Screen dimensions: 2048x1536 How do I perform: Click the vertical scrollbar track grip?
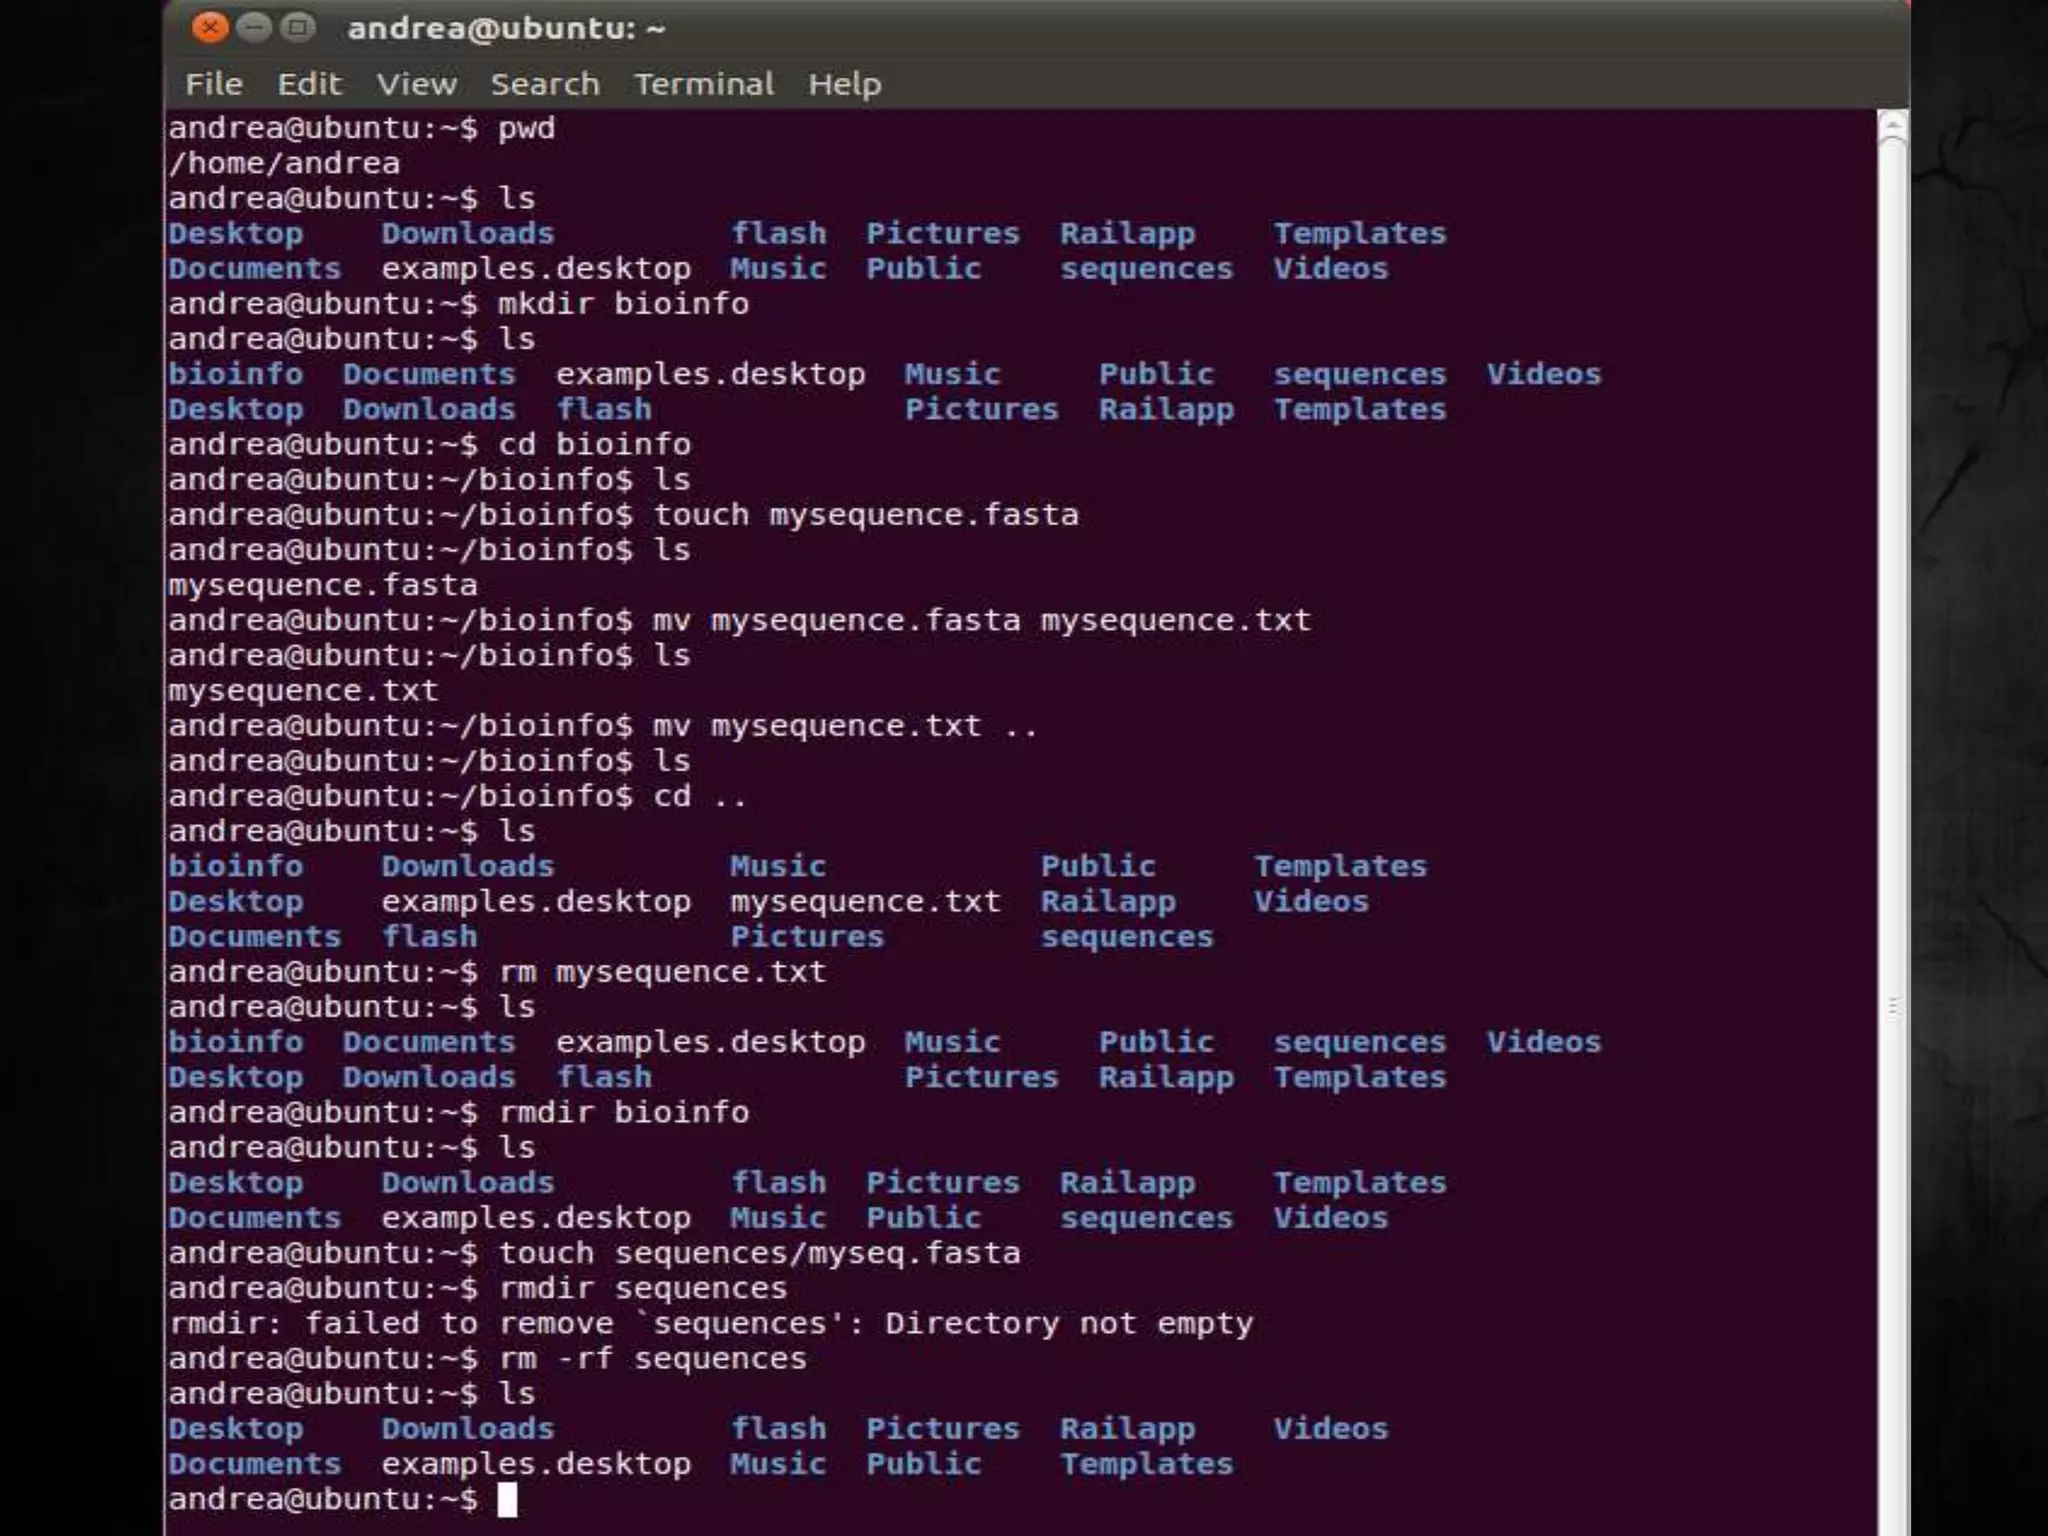(1892, 1008)
